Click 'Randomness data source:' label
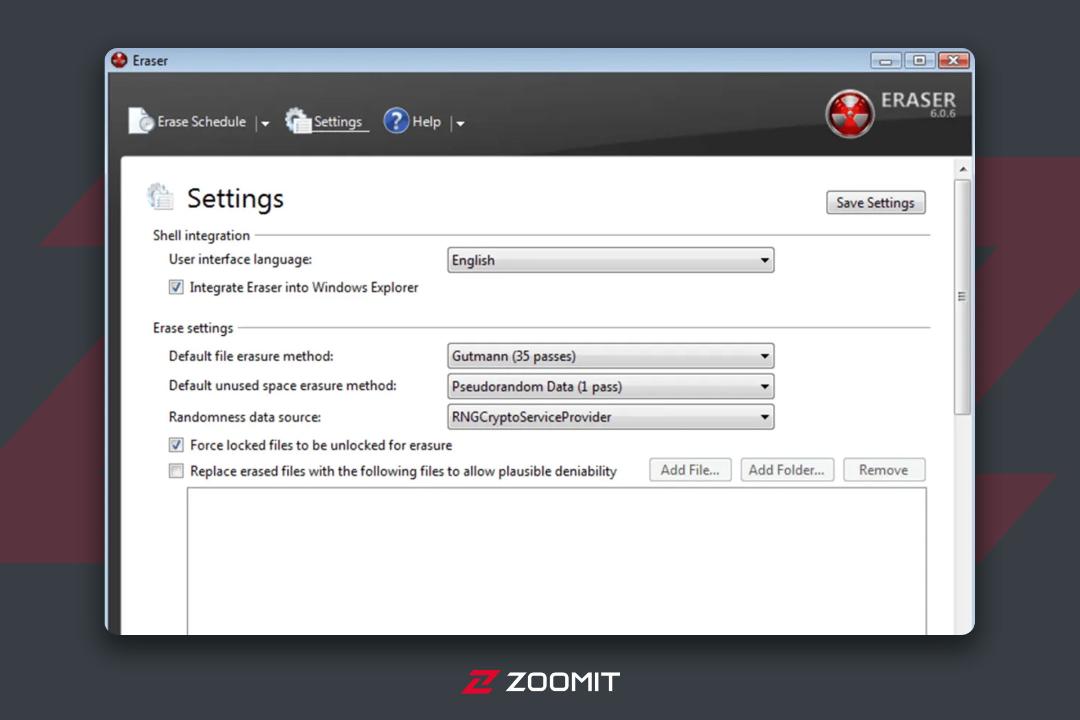The image size is (1080, 720). coord(245,417)
